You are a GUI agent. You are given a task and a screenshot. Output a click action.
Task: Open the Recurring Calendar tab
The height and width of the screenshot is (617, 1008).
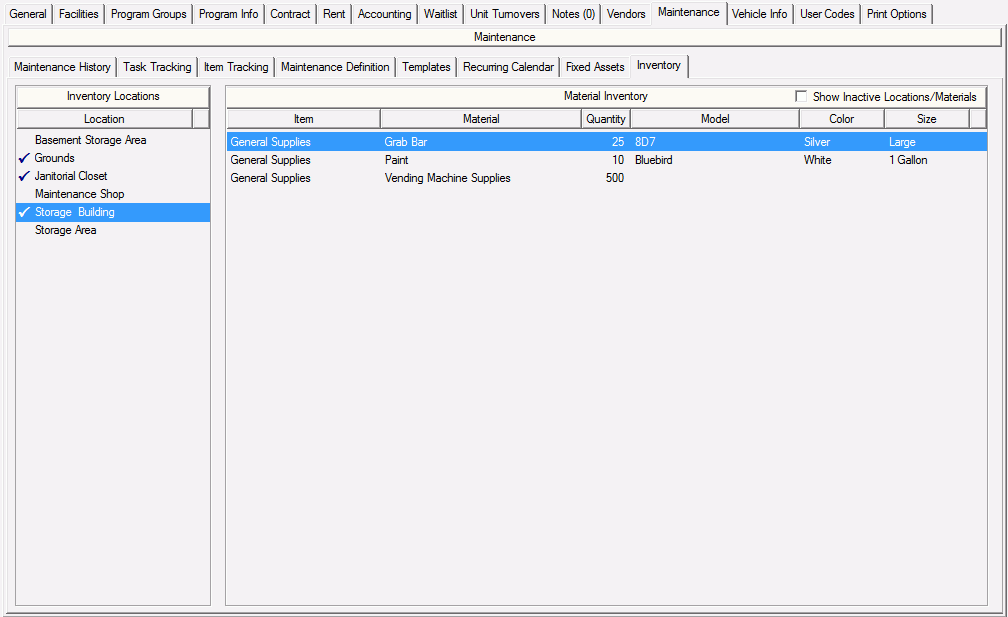tap(507, 67)
